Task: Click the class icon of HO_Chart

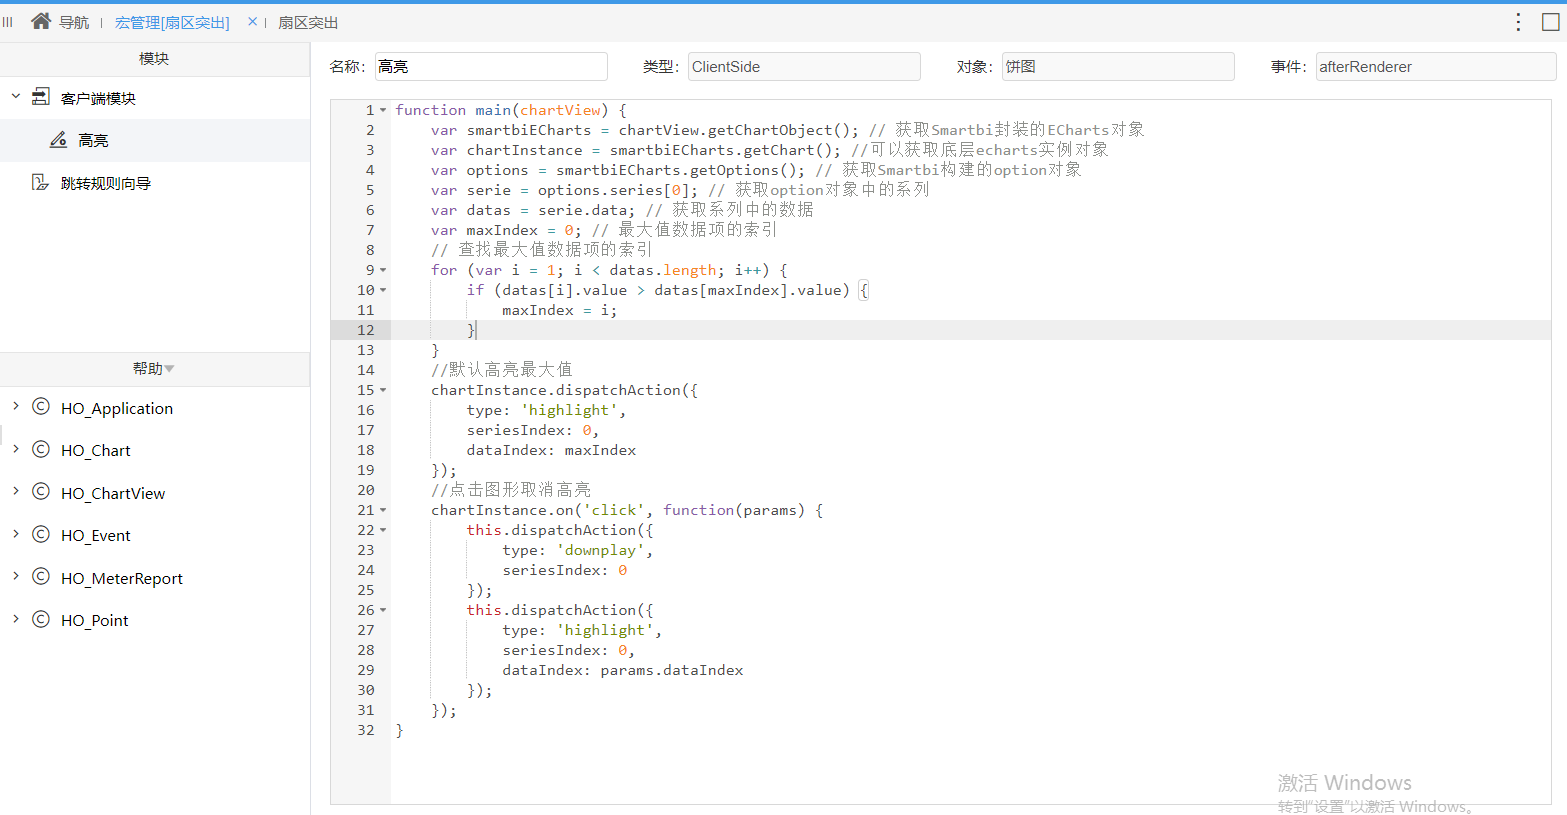Action: pos(41,449)
